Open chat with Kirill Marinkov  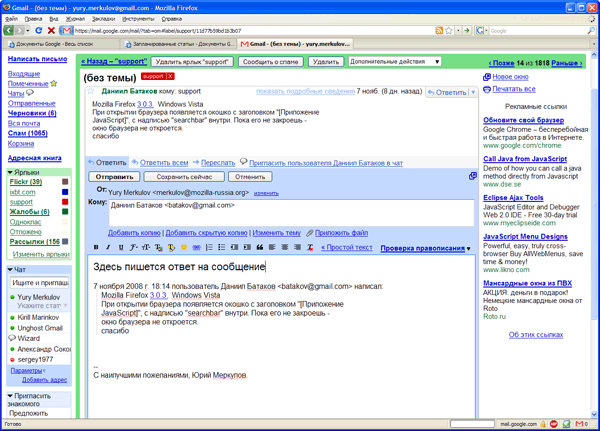pyautogui.click(x=38, y=317)
